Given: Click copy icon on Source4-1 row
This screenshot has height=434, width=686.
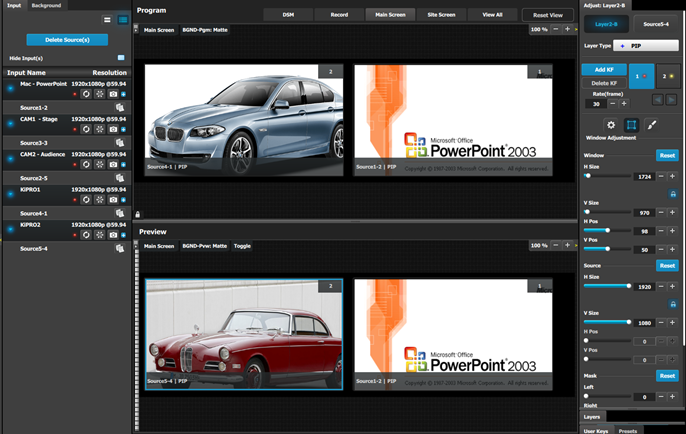Looking at the screenshot, I should (x=119, y=213).
